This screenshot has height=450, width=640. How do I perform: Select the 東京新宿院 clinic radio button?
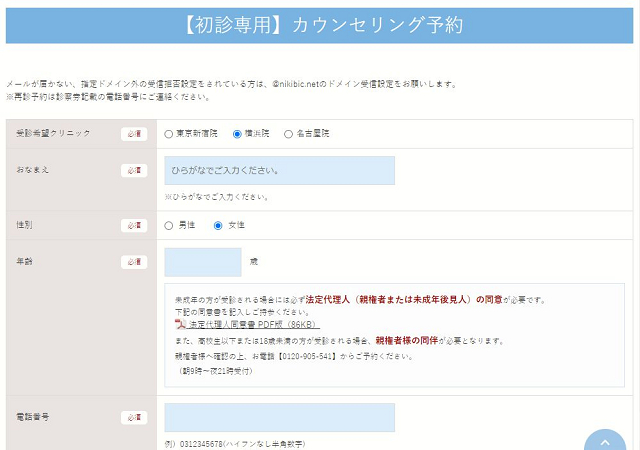(x=169, y=133)
